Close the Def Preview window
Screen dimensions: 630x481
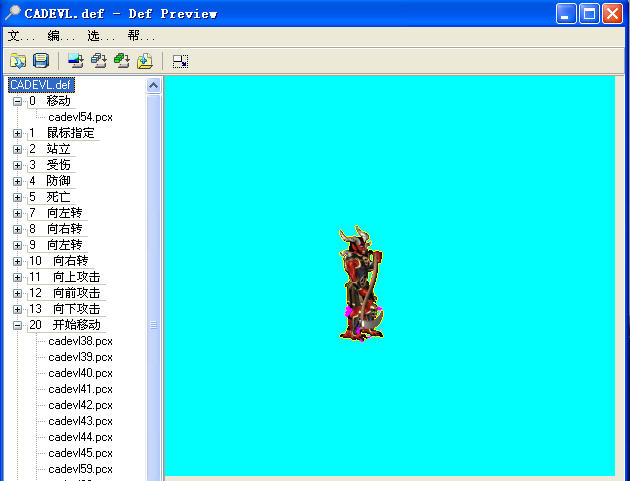[x=612, y=14]
